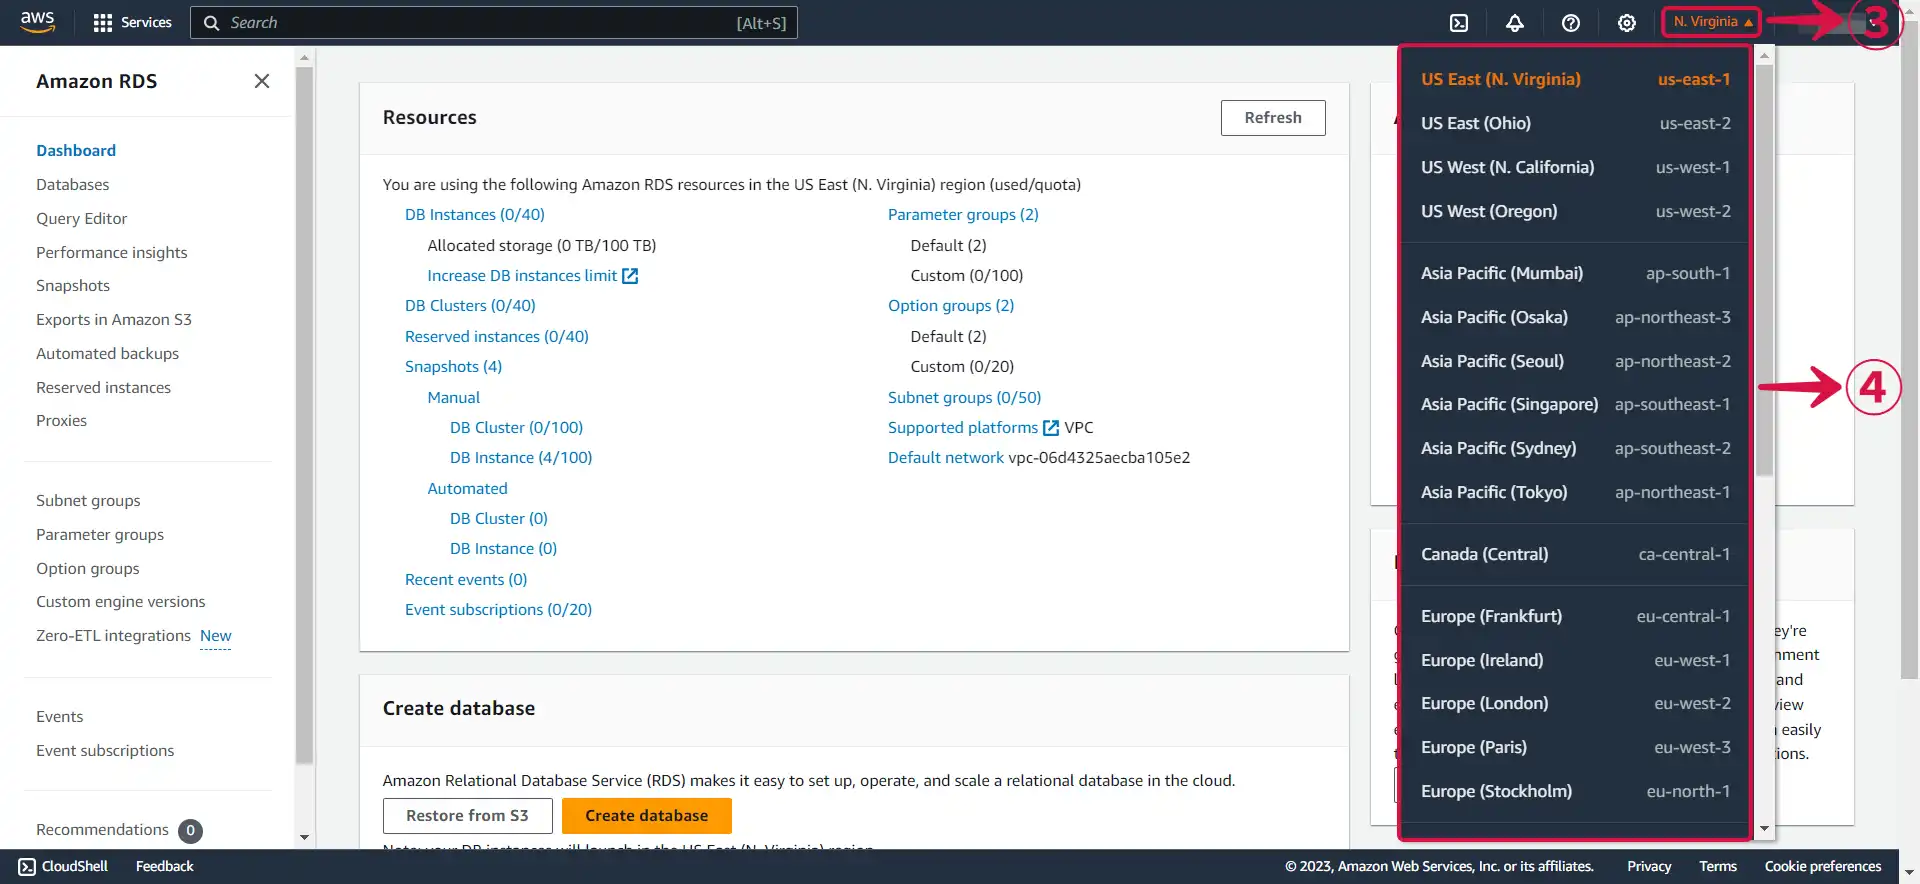Click Create database button
This screenshot has height=884, width=1920.
tap(646, 816)
